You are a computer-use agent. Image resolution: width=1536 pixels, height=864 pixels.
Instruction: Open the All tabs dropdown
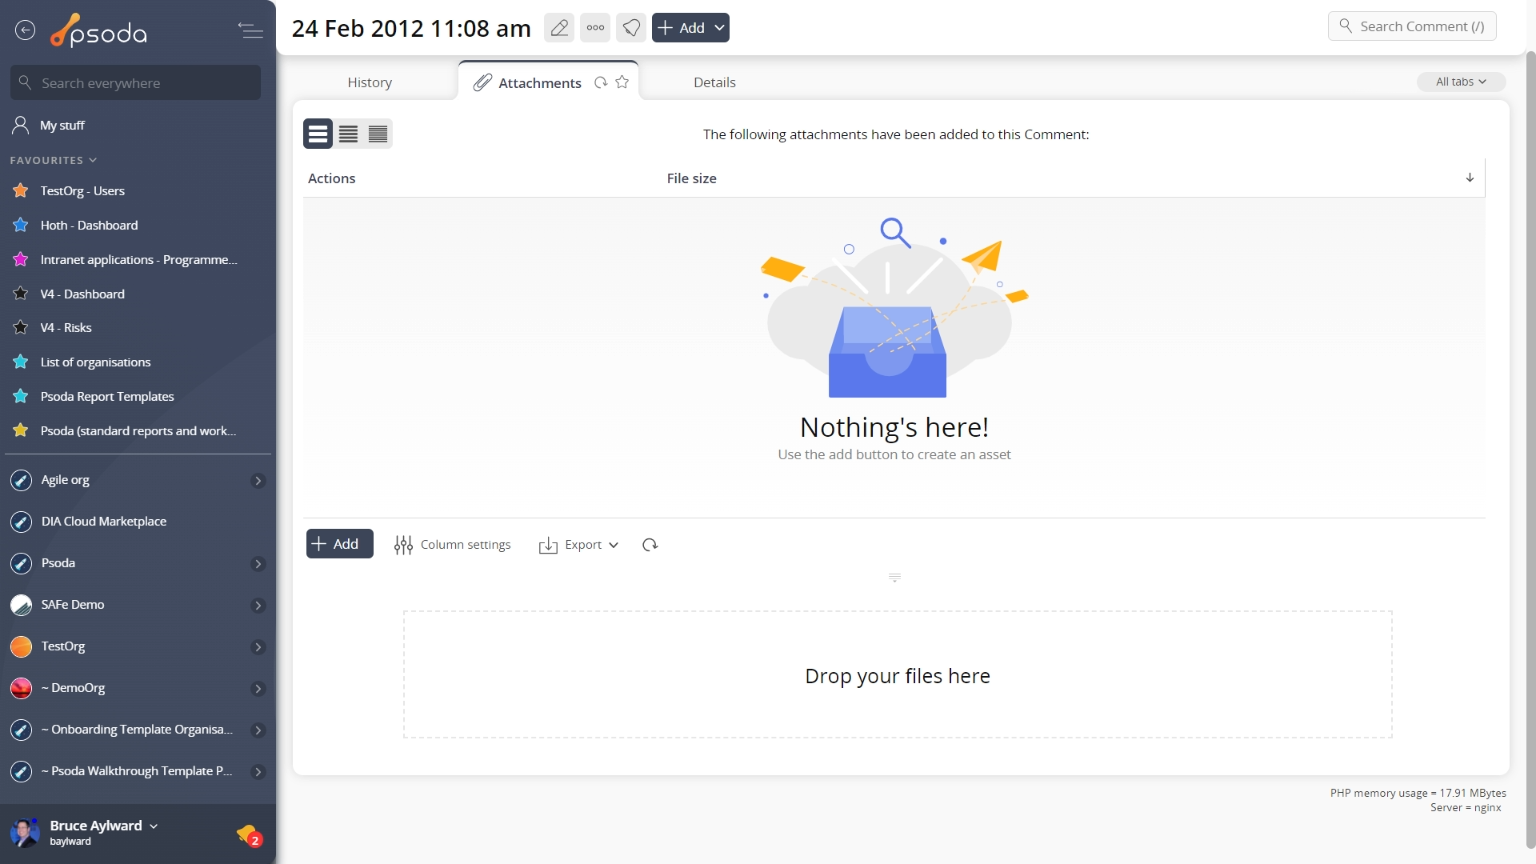click(x=1461, y=82)
